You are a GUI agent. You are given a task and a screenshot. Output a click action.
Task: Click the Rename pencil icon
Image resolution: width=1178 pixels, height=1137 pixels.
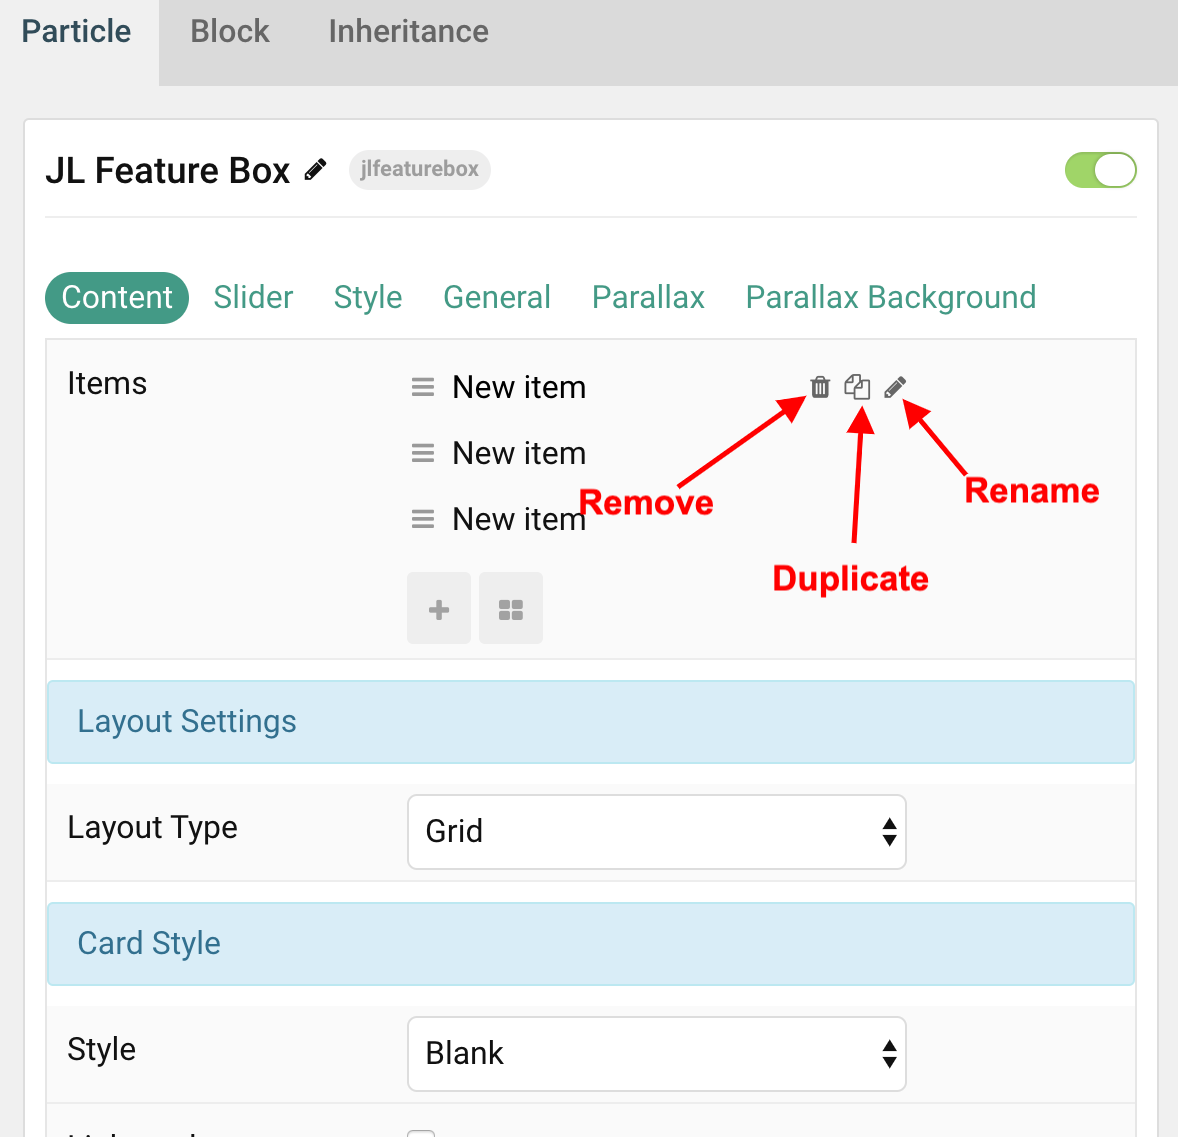pyautogui.click(x=895, y=387)
